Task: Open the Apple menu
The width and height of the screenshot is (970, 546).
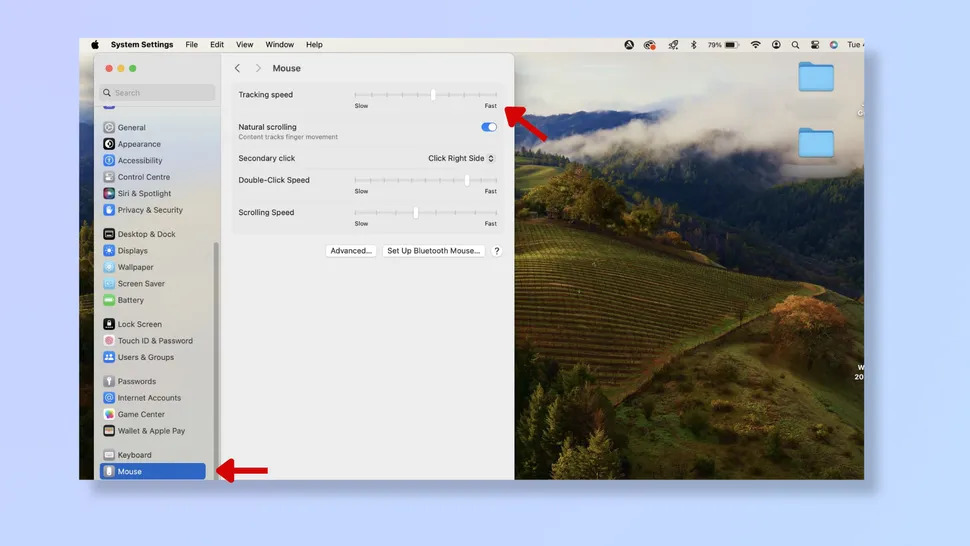Action: pos(96,45)
